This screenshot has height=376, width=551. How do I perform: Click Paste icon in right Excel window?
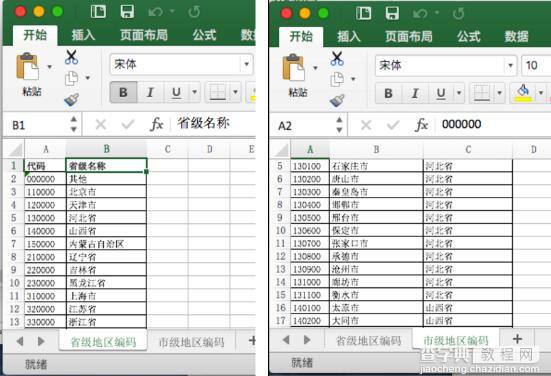pyautogui.click(x=293, y=67)
